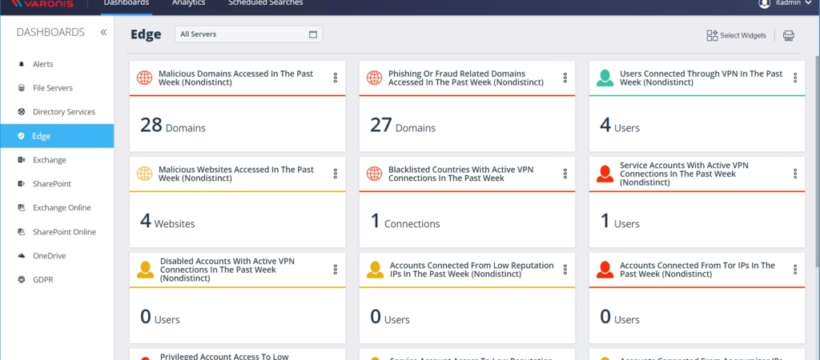Viewport: 820px width, 360px height.
Task: Open the SharePoint Online dashboard
Action: [x=64, y=232]
